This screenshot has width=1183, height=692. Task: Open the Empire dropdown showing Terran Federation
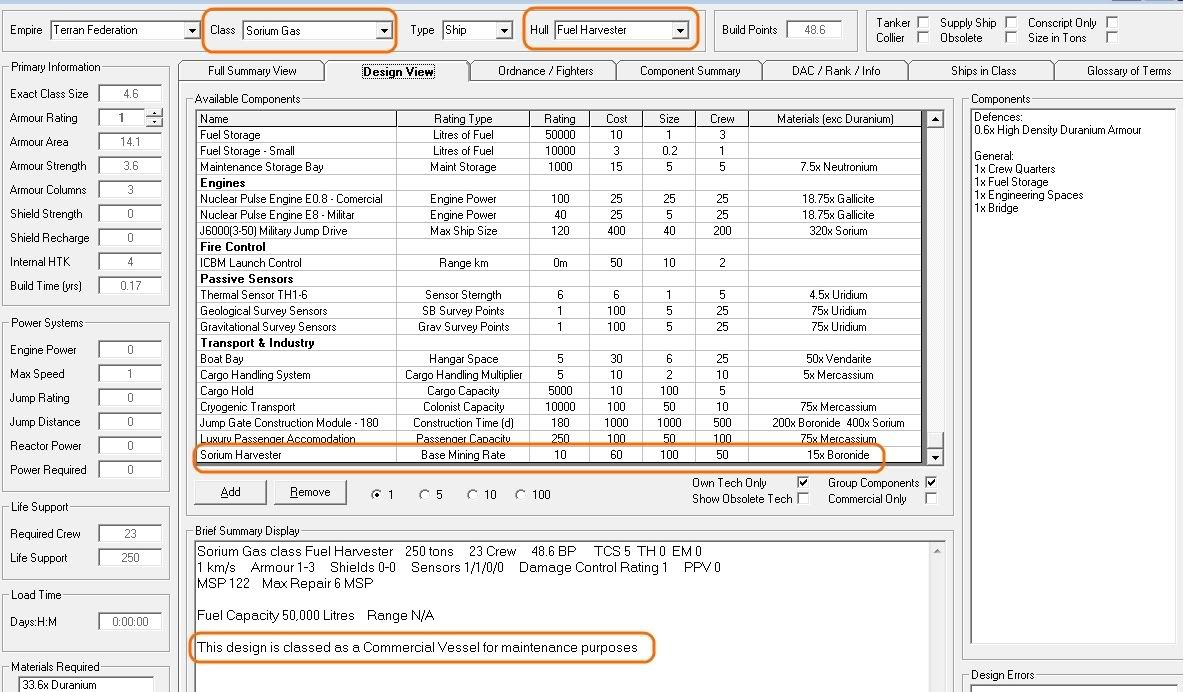point(192,30)
